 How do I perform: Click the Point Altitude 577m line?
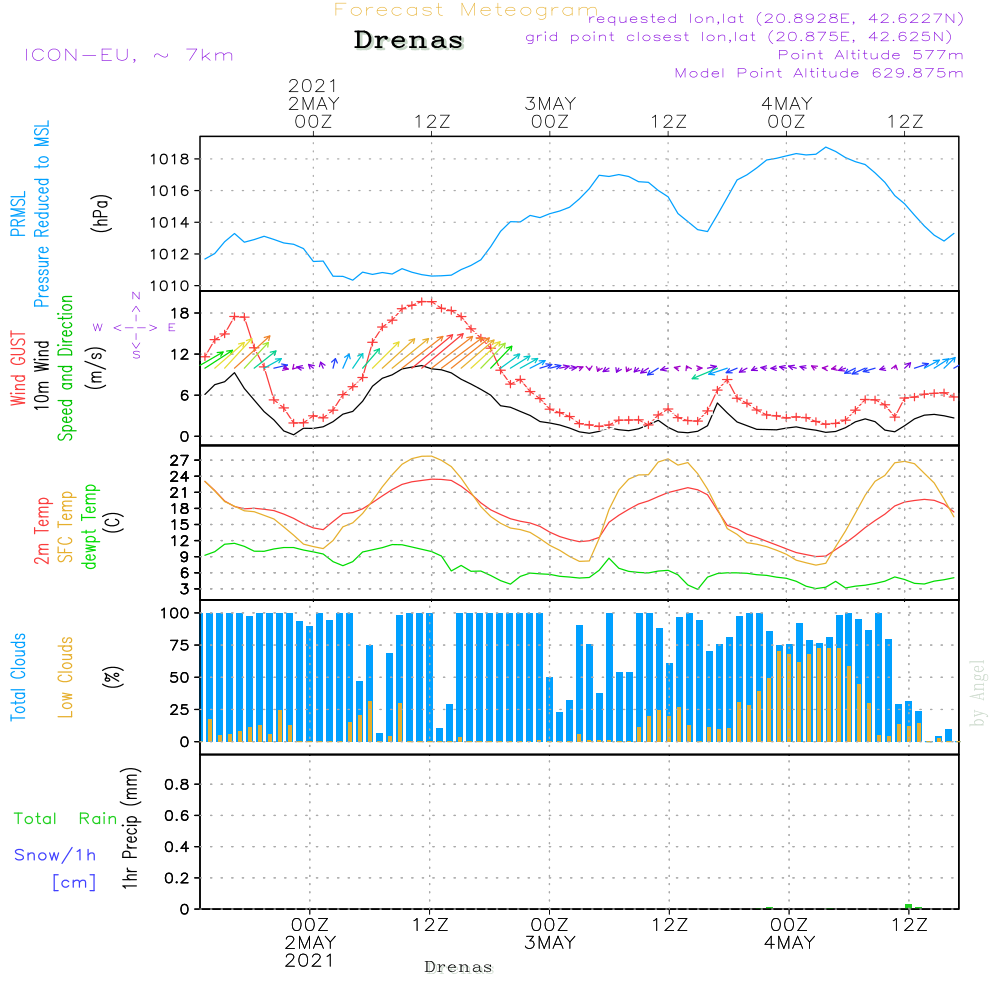[x=870, y=55]
